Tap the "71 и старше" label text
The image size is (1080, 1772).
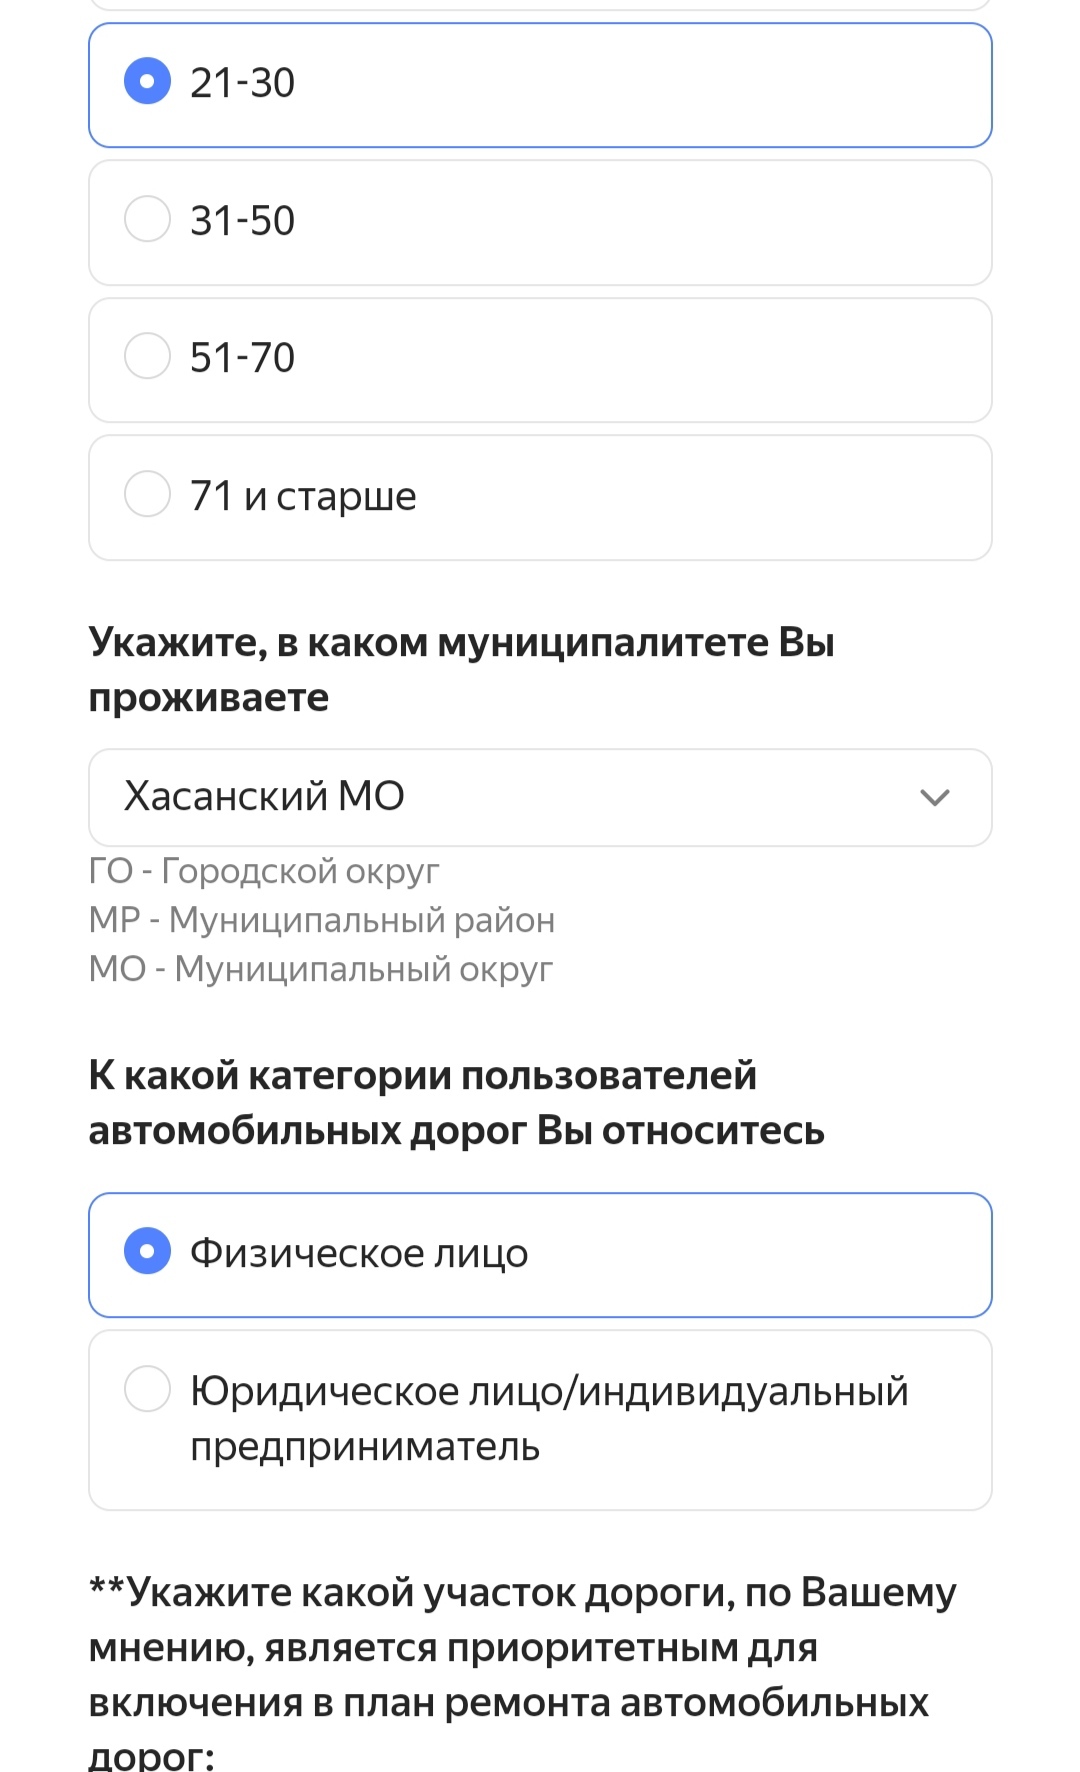(303, 495)
